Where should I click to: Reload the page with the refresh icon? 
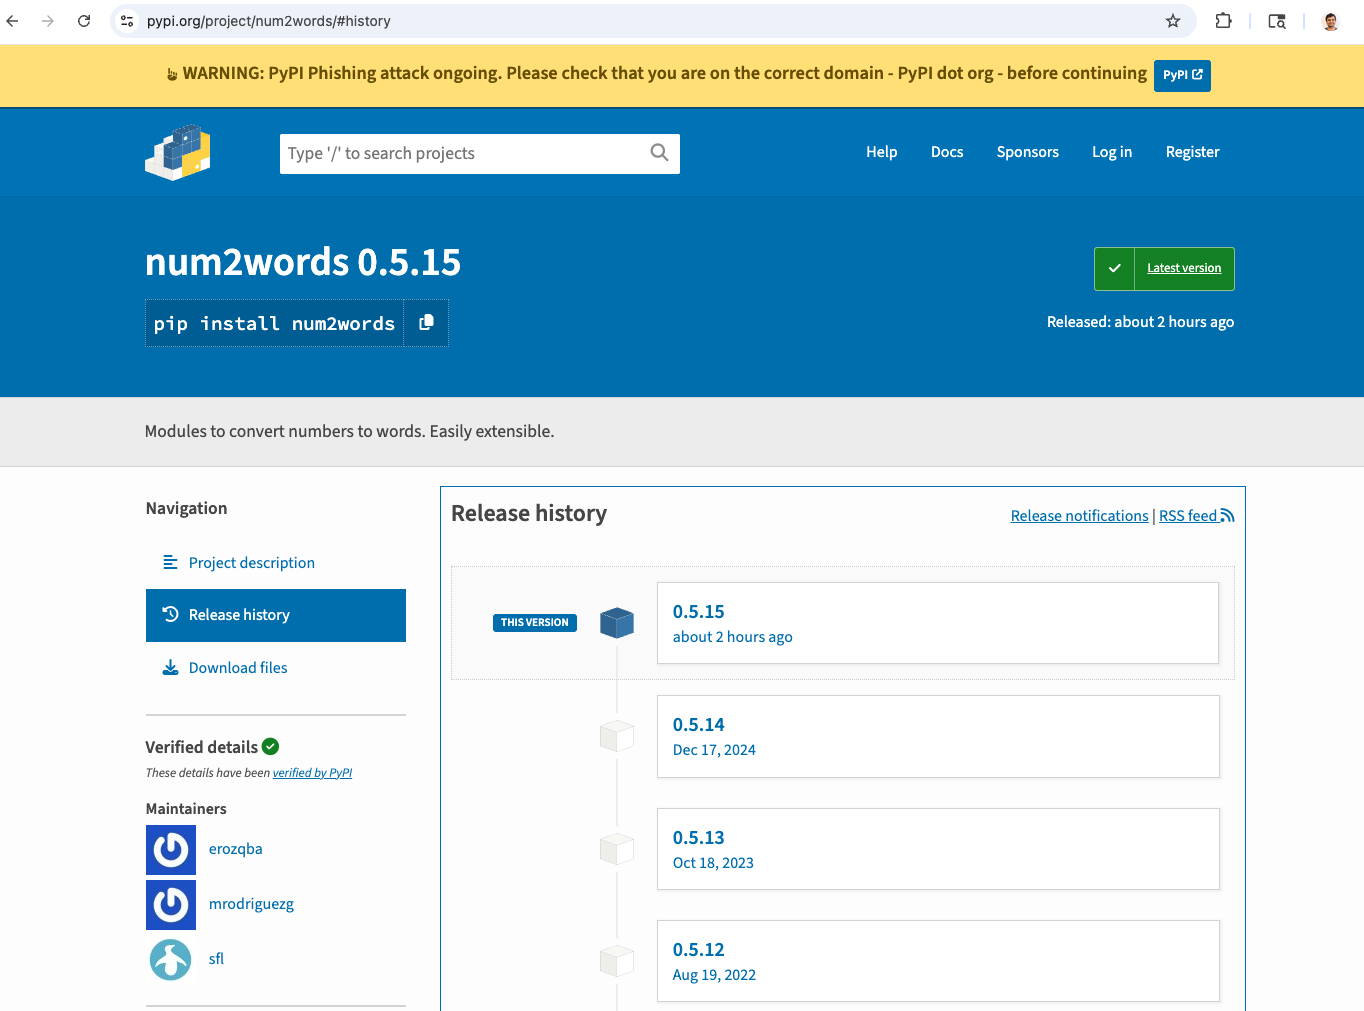pyautogui.click(x=84, y=21)
